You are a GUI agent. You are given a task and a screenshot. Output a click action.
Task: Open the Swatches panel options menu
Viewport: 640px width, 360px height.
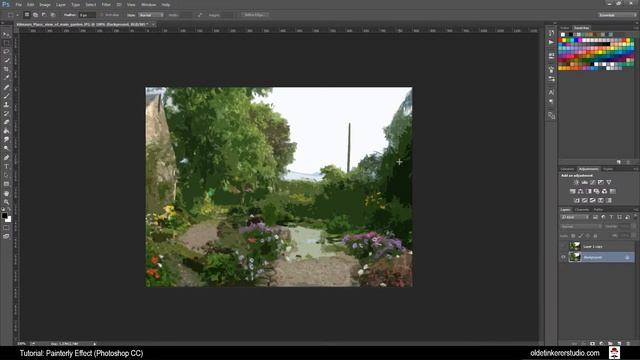636,28
